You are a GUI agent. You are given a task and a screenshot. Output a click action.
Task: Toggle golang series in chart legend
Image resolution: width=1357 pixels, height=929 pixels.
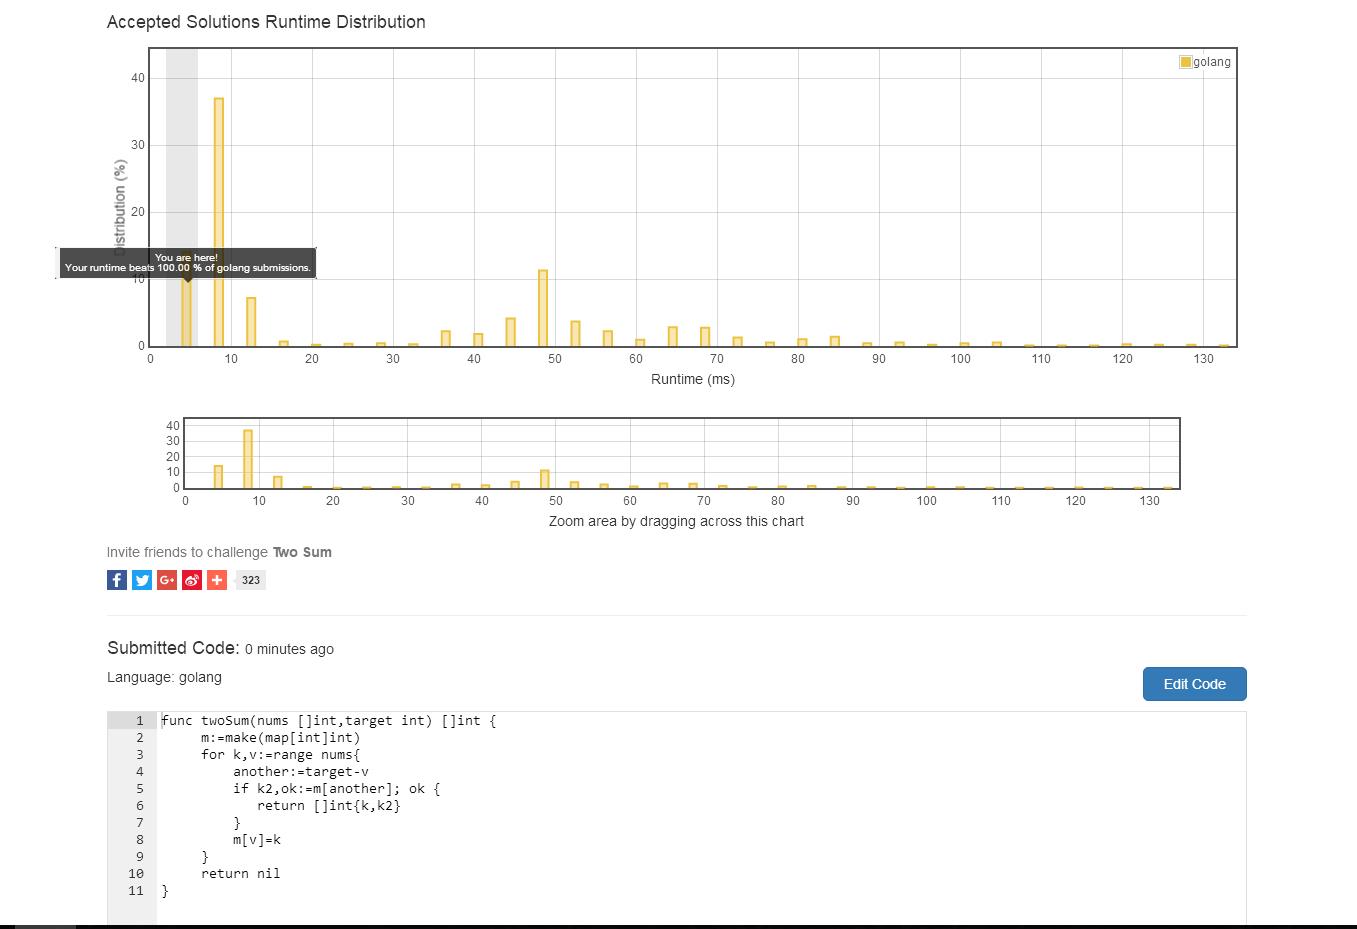tap(1206, 62)
